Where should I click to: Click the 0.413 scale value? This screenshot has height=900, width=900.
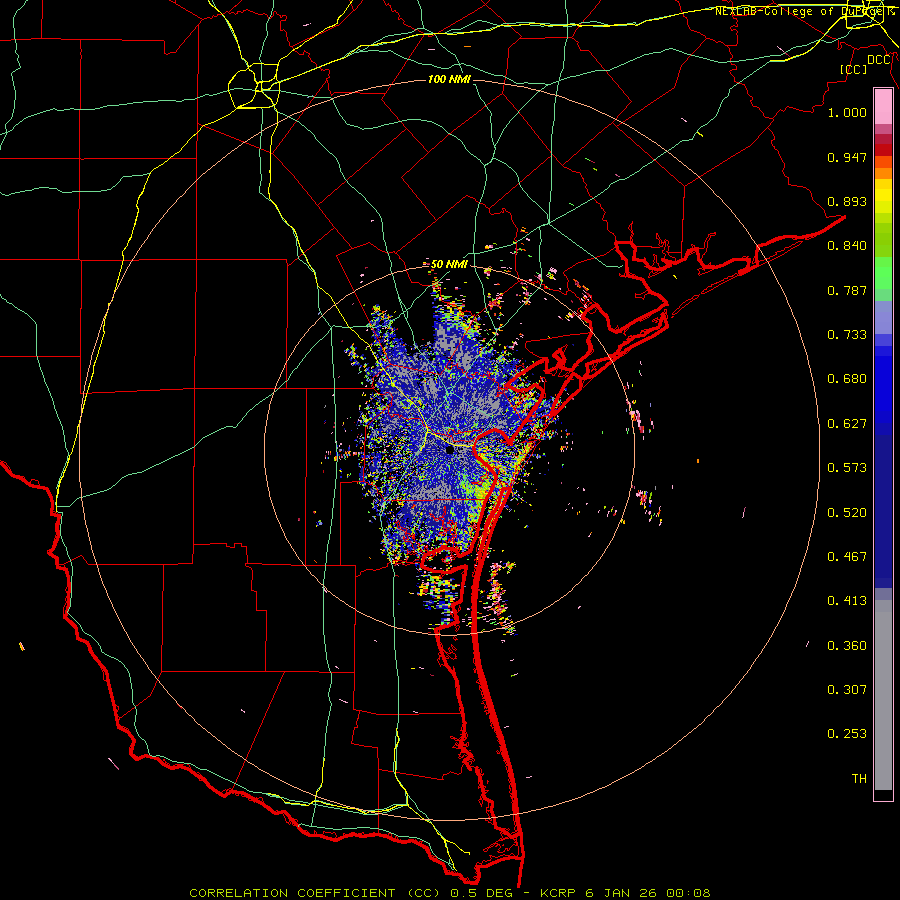[847, 601]
